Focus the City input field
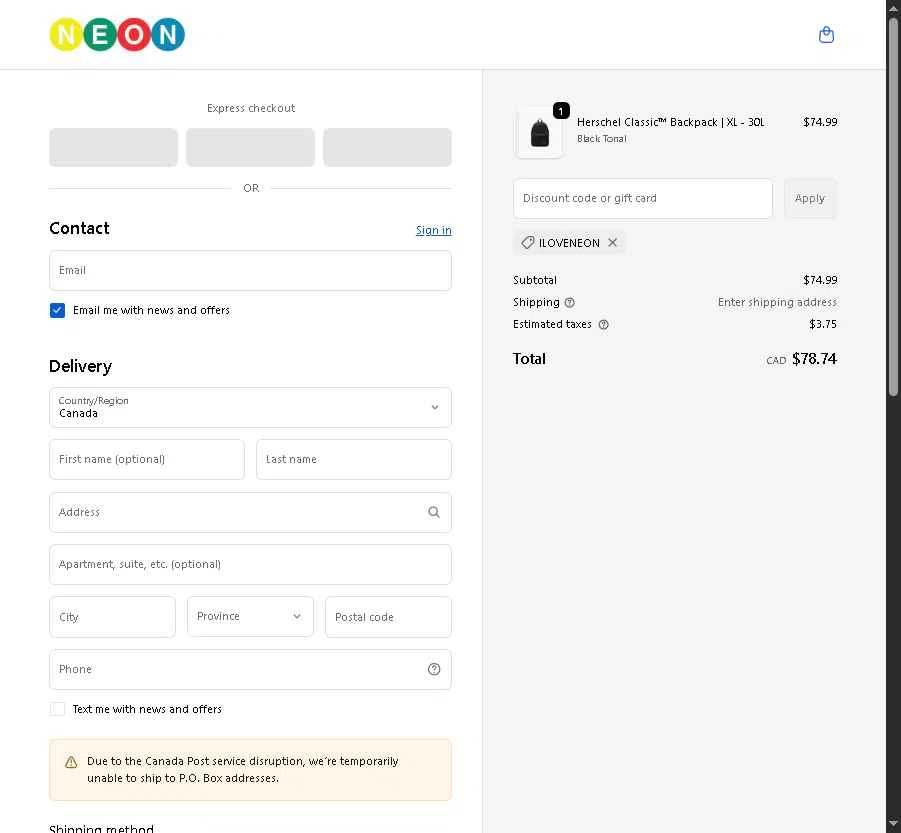Screen dimensions: 901x833 click(112, 616)
